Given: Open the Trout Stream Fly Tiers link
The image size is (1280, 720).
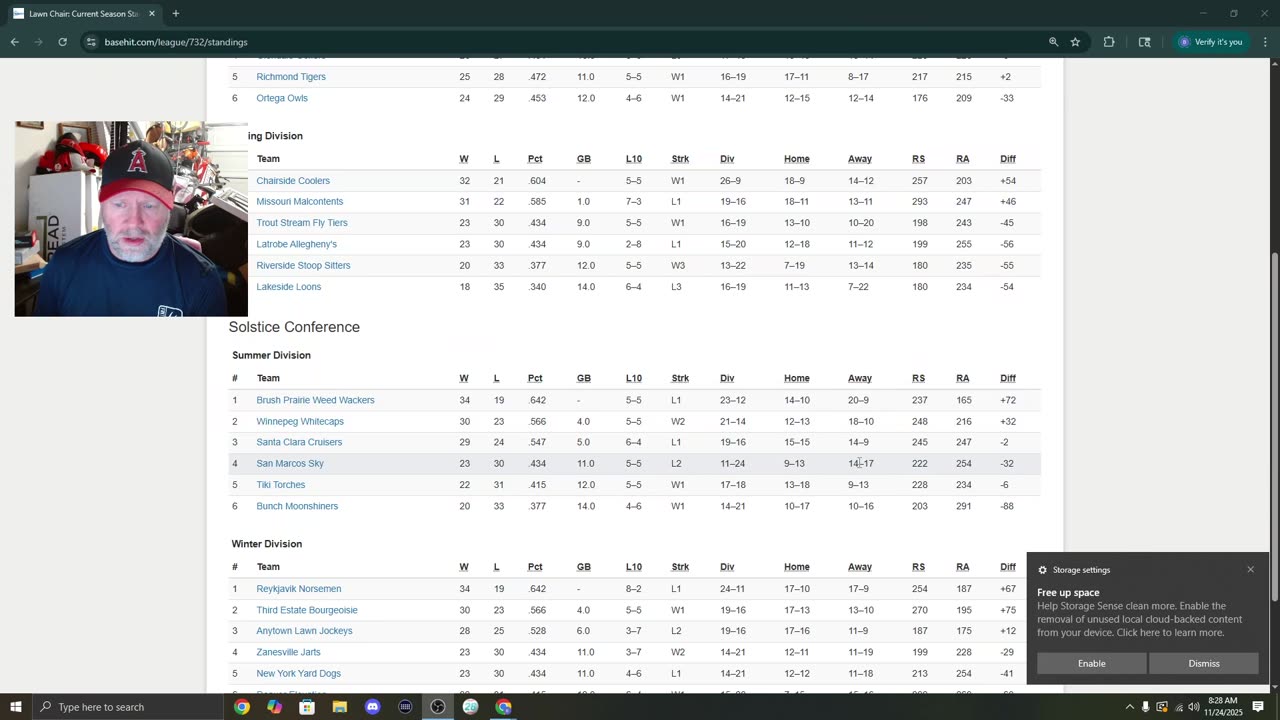Looking at the screenshot, I should point(302,223).
